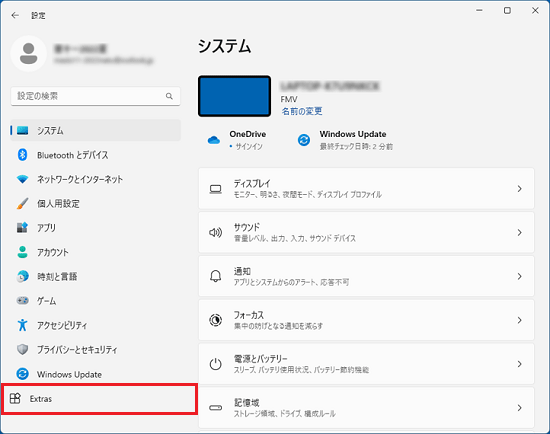The width and height of the screenshot is (550, 434).
Task: Click the search magnifier icon
Action: 169,96
